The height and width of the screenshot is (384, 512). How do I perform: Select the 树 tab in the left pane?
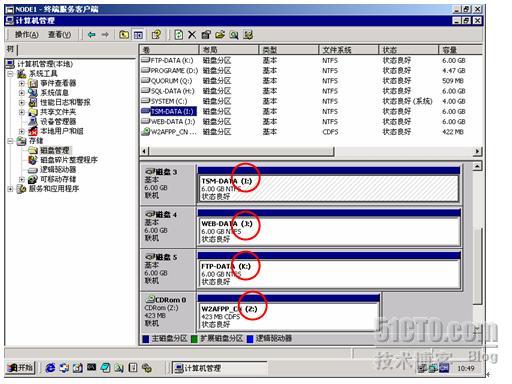tap(10, 49)
